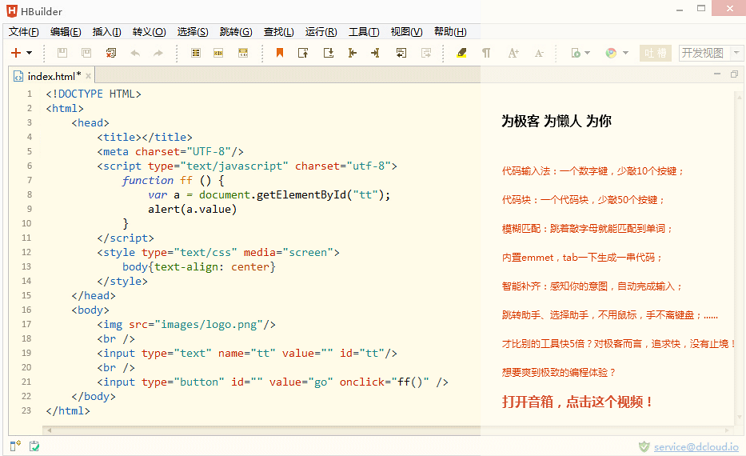Image resolution: width=746 pixels, height=456 pixels.
Task: Open the 工具(T) menu
Action: click(x=364, y=32)
